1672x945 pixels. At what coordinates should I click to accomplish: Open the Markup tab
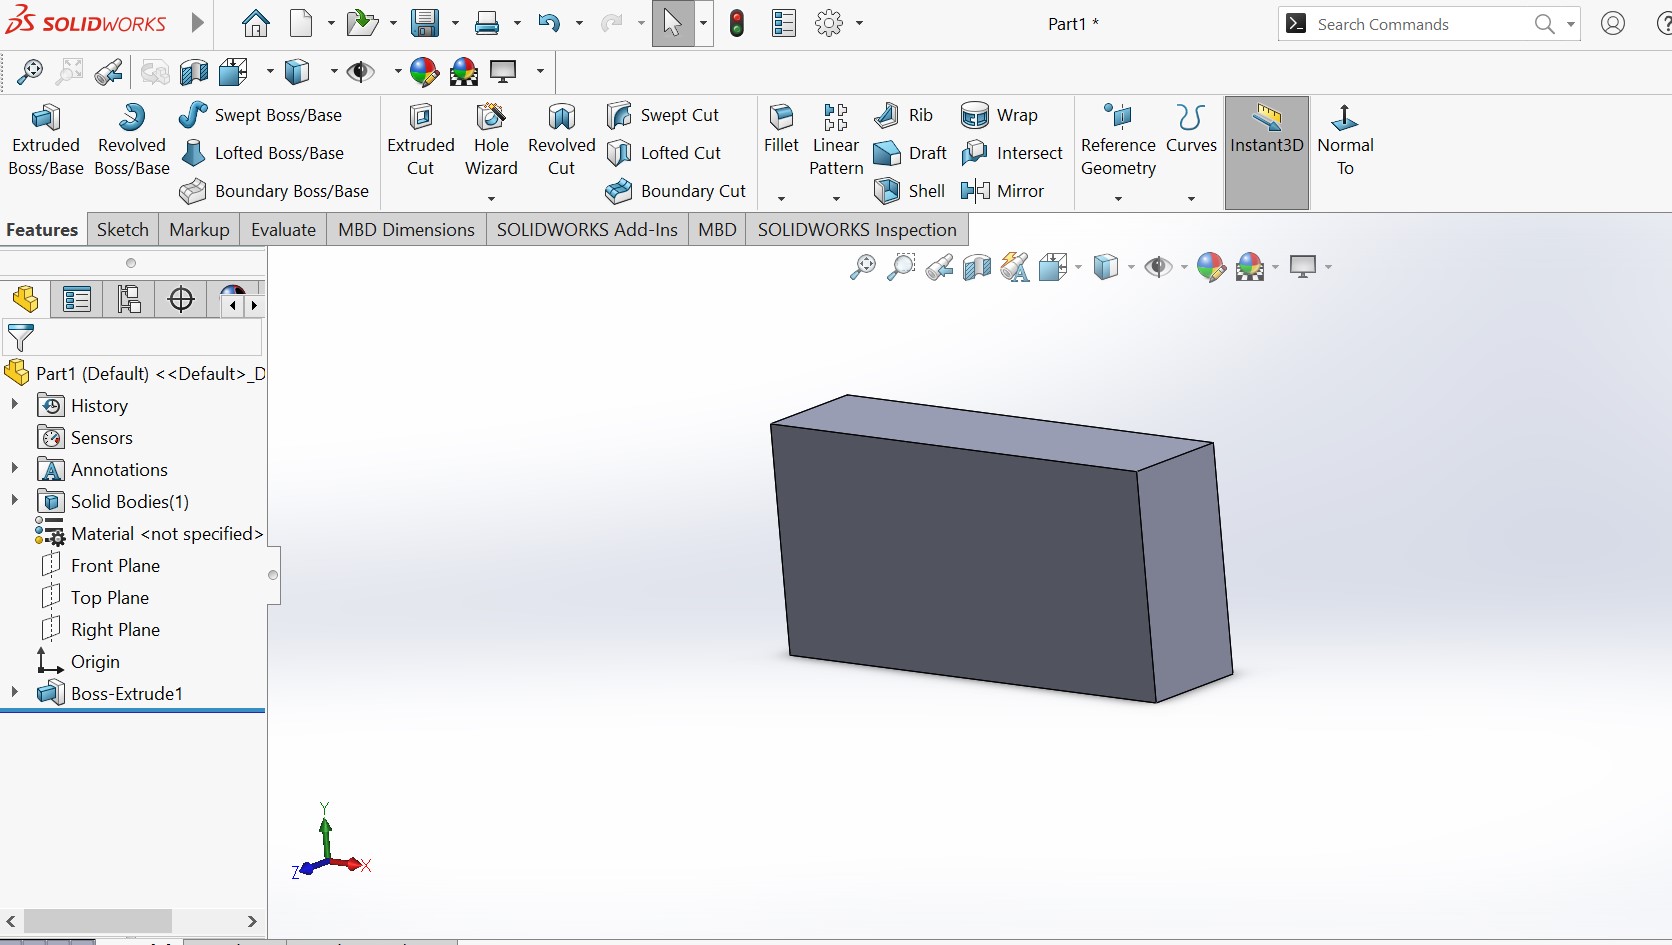[199, 229]
